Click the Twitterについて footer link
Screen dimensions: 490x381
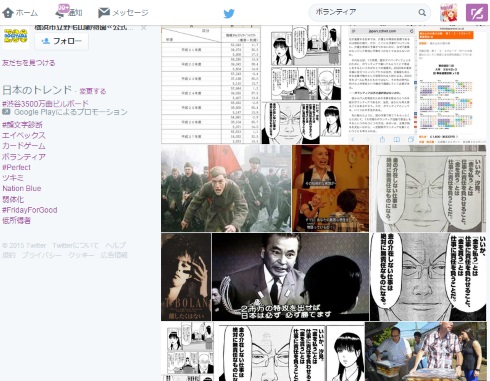(x=75, y=246)
